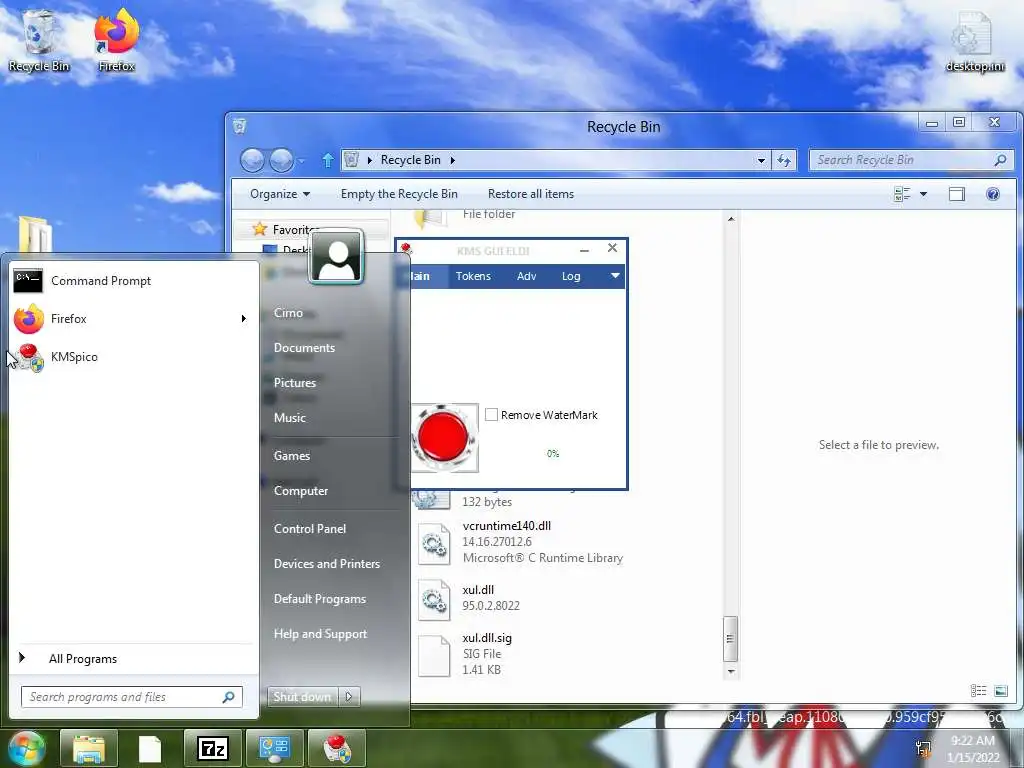Switch to large icons view in status bar
Viewport: 1024px width, 768px height.
coord(1000,690)
